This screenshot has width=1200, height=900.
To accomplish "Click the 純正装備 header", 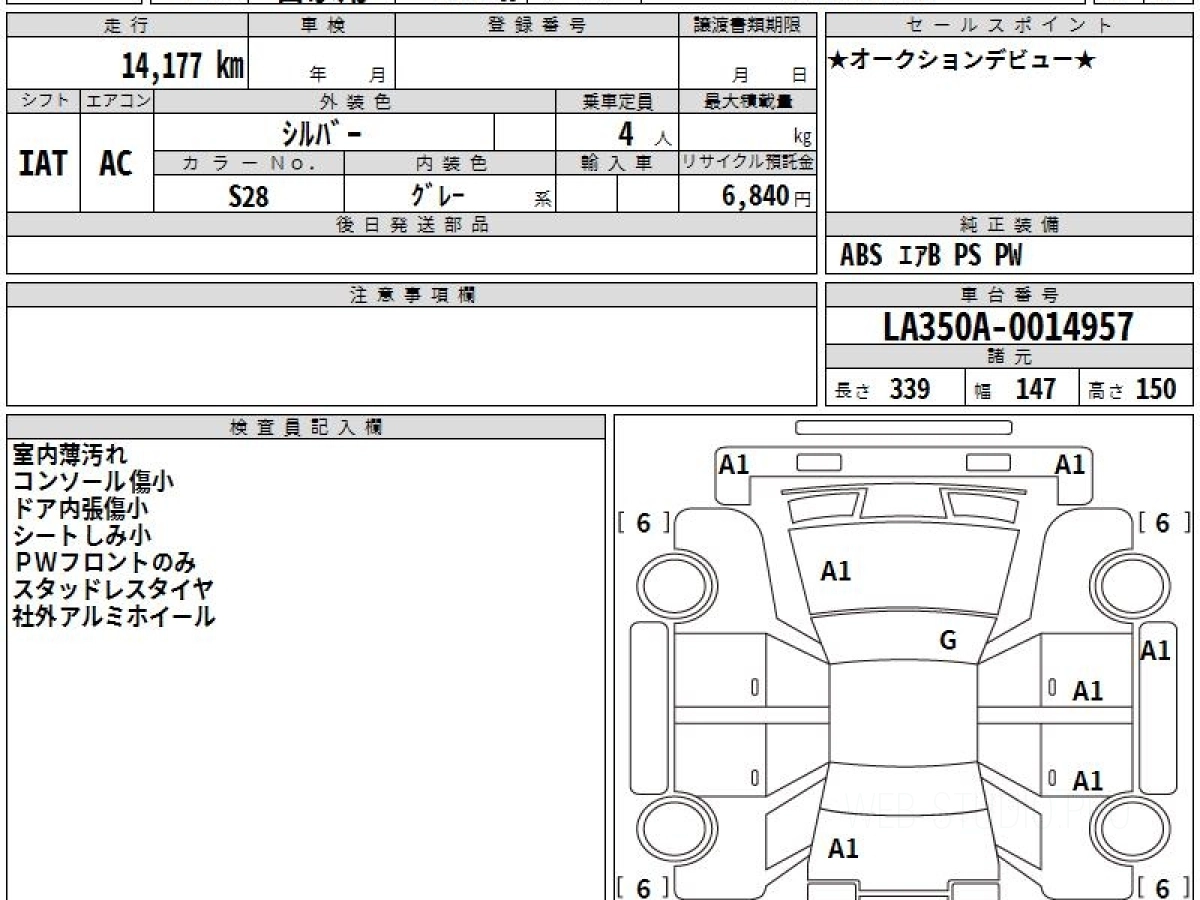I will [1009, 225].
